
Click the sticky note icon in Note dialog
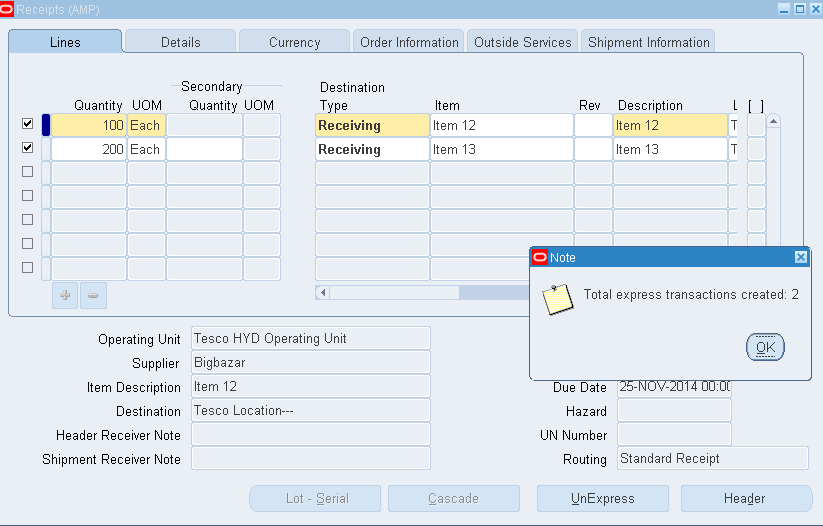click(557, 300)
